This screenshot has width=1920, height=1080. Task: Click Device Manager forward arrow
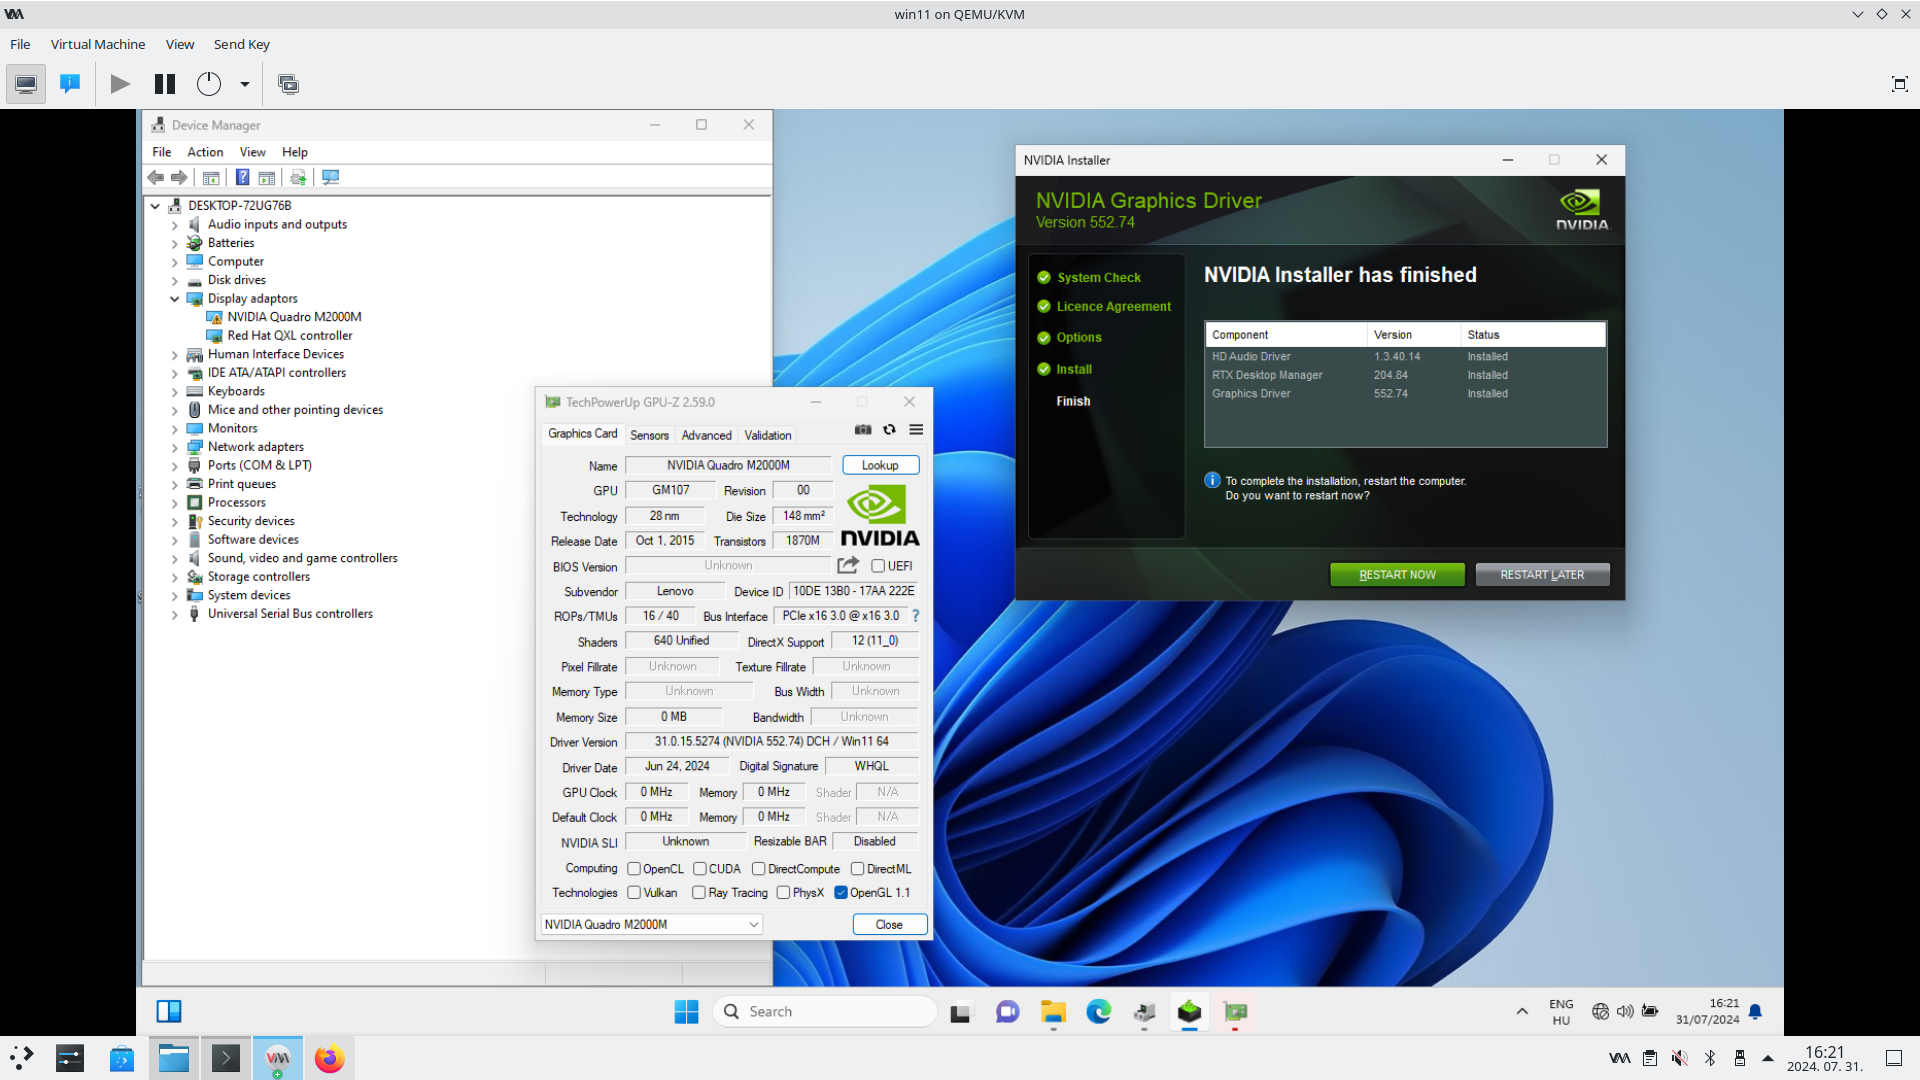click(x=180, y=178)
